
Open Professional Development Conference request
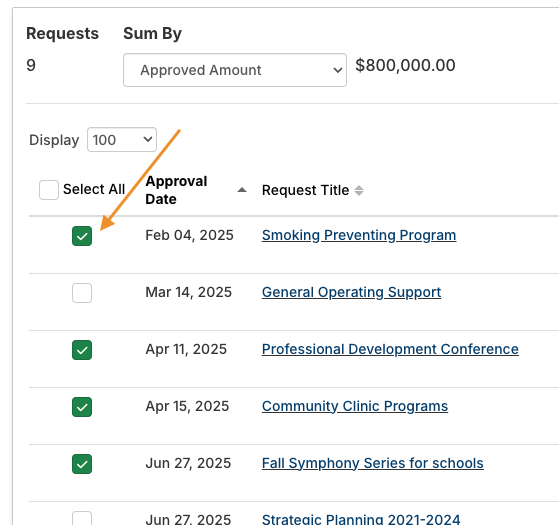point(390,349)
